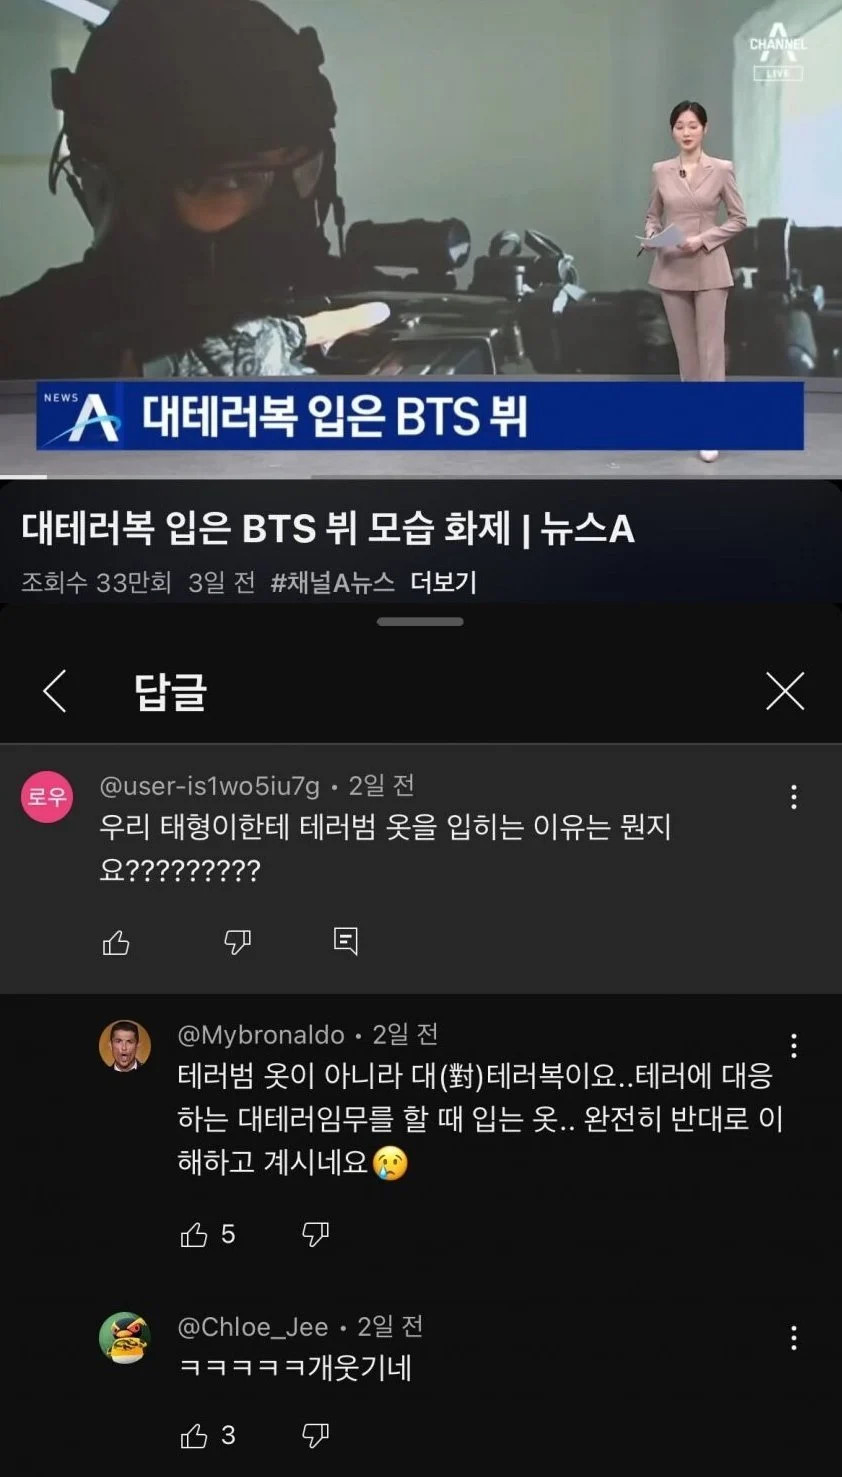This screenshot has height=1477, width=842.
Task: Open the pink 로우 profile avatar
Action: tap(47, 797)
